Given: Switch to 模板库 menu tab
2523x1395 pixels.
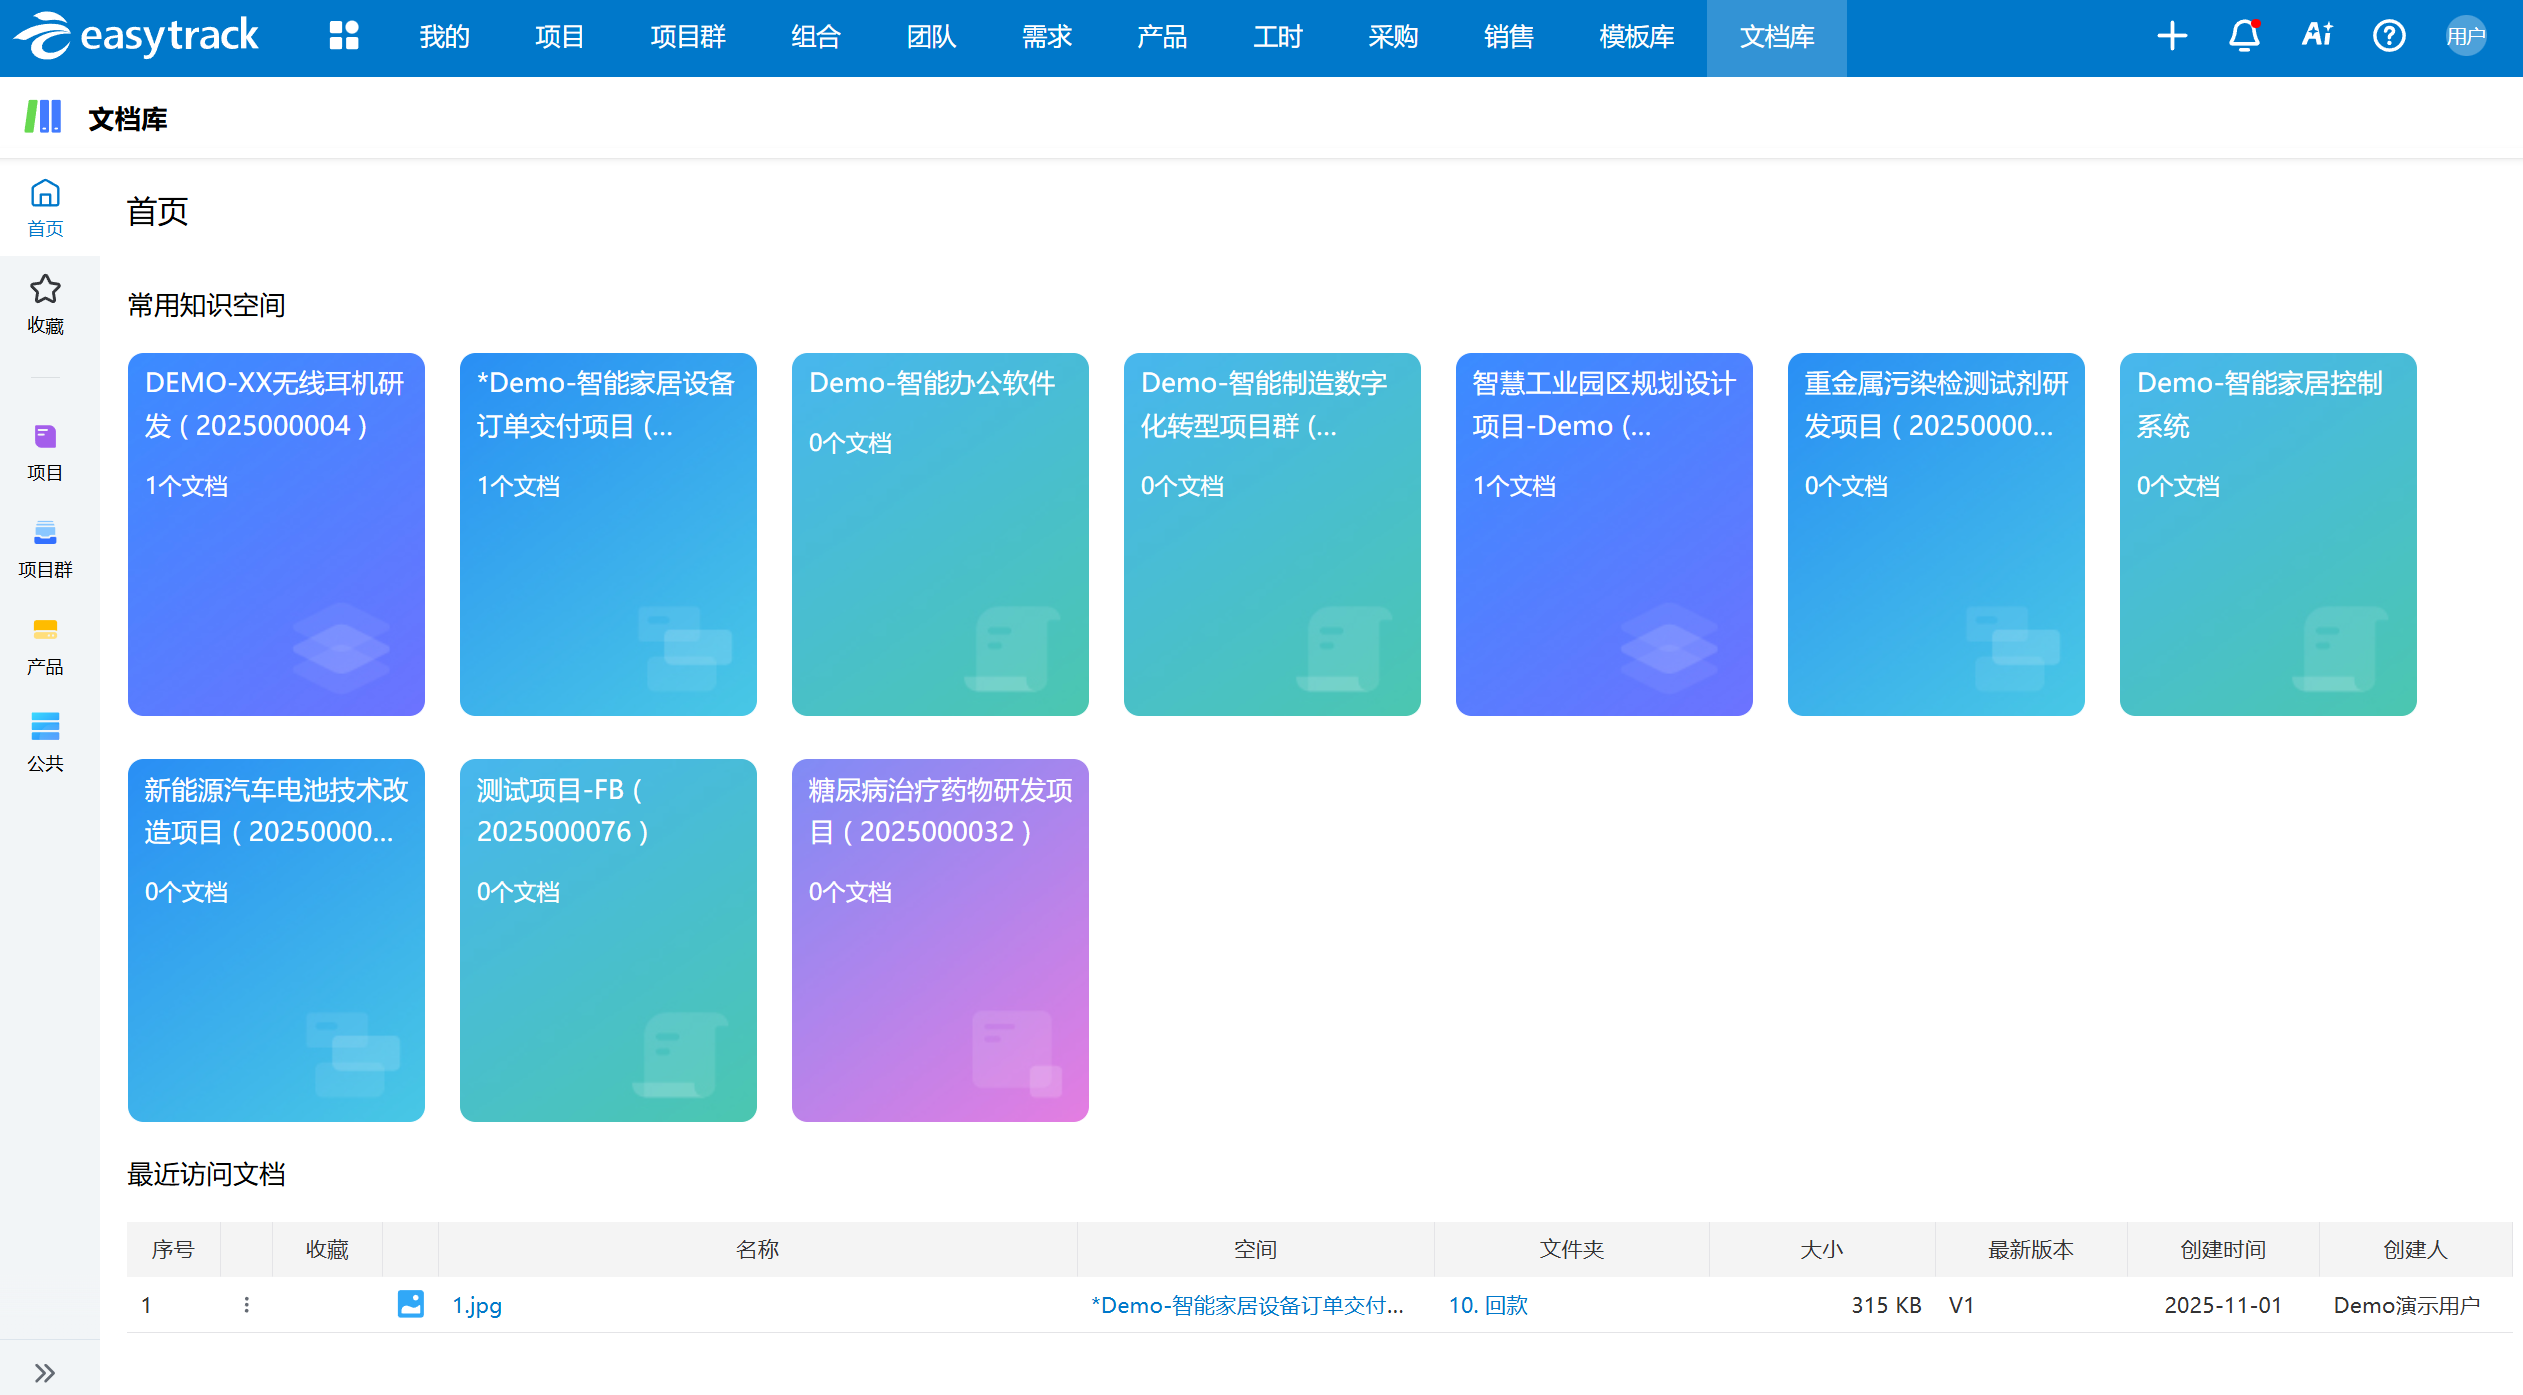Looking at the screenshot, I should [x=1636, y=37].
